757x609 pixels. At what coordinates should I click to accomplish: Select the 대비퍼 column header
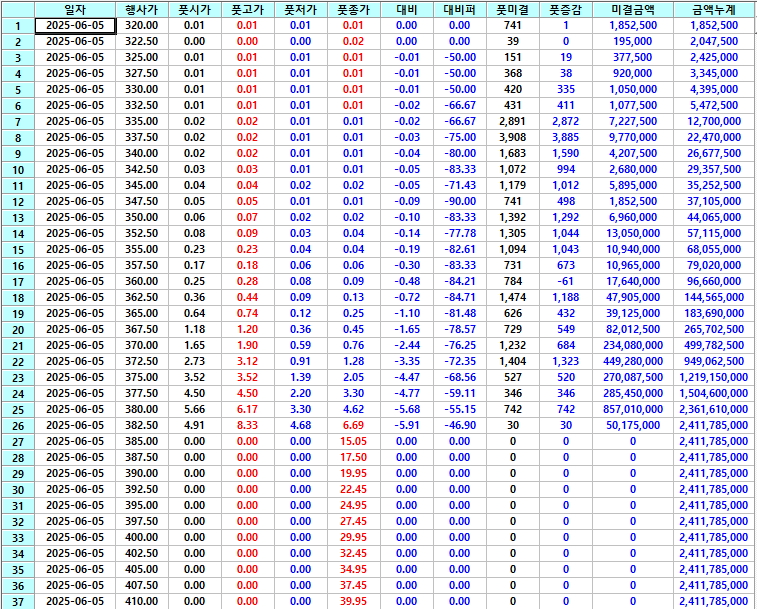pos(460,9)
